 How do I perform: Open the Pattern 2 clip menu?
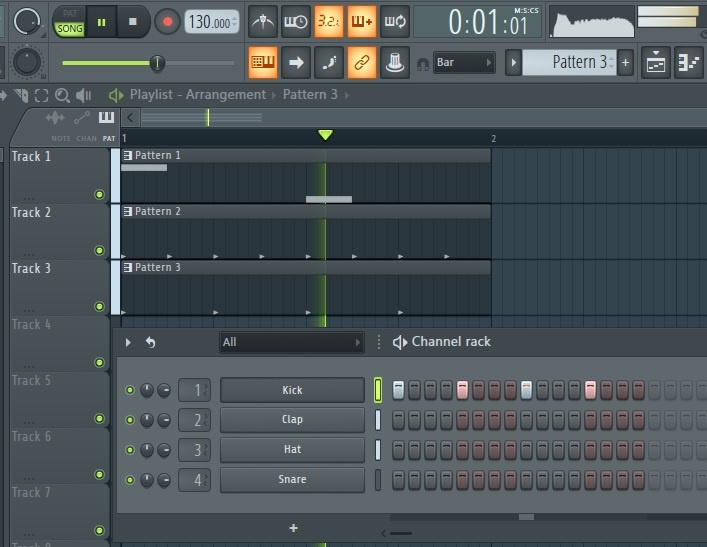coord(128,211)
